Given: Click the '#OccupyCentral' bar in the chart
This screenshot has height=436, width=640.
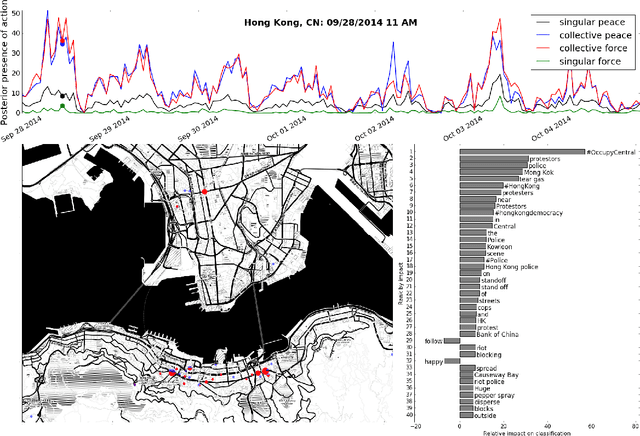Looking at the screenshot, I should point(522,152).
